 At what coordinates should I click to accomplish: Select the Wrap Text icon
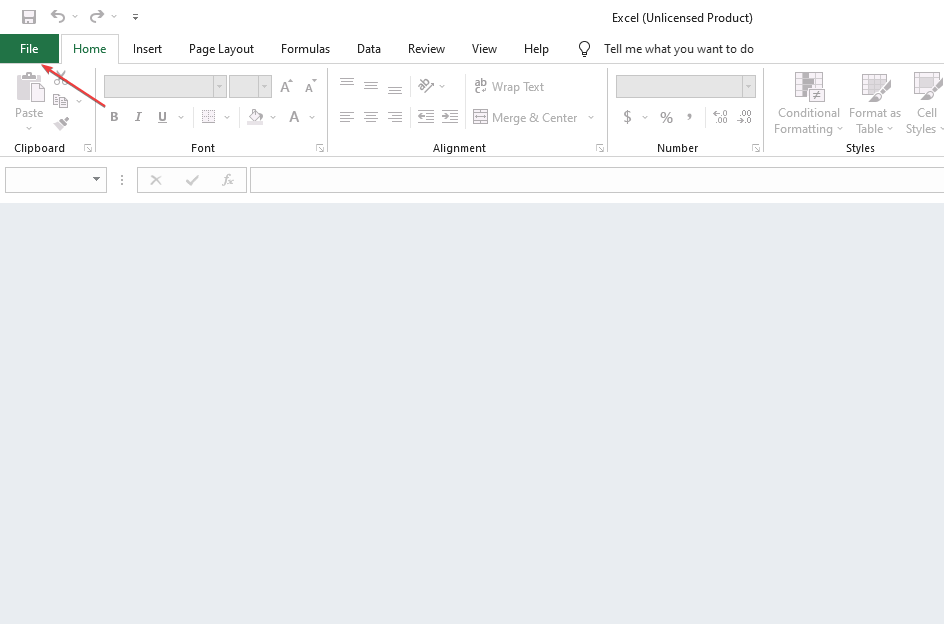(508, 87)
